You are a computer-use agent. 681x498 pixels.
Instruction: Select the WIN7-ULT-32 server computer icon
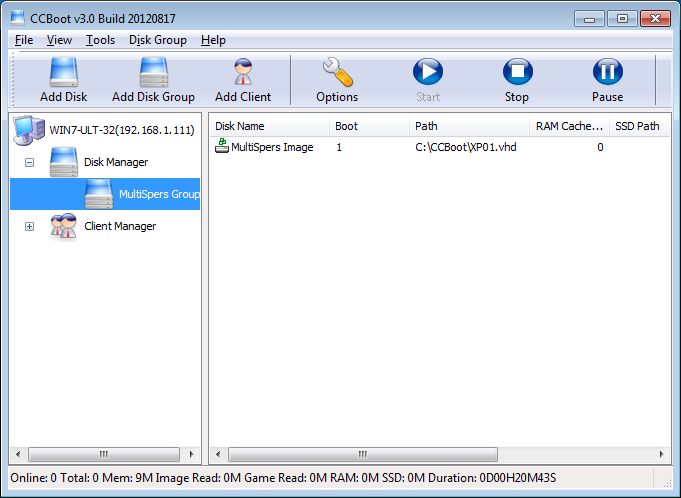coord(29,129)
